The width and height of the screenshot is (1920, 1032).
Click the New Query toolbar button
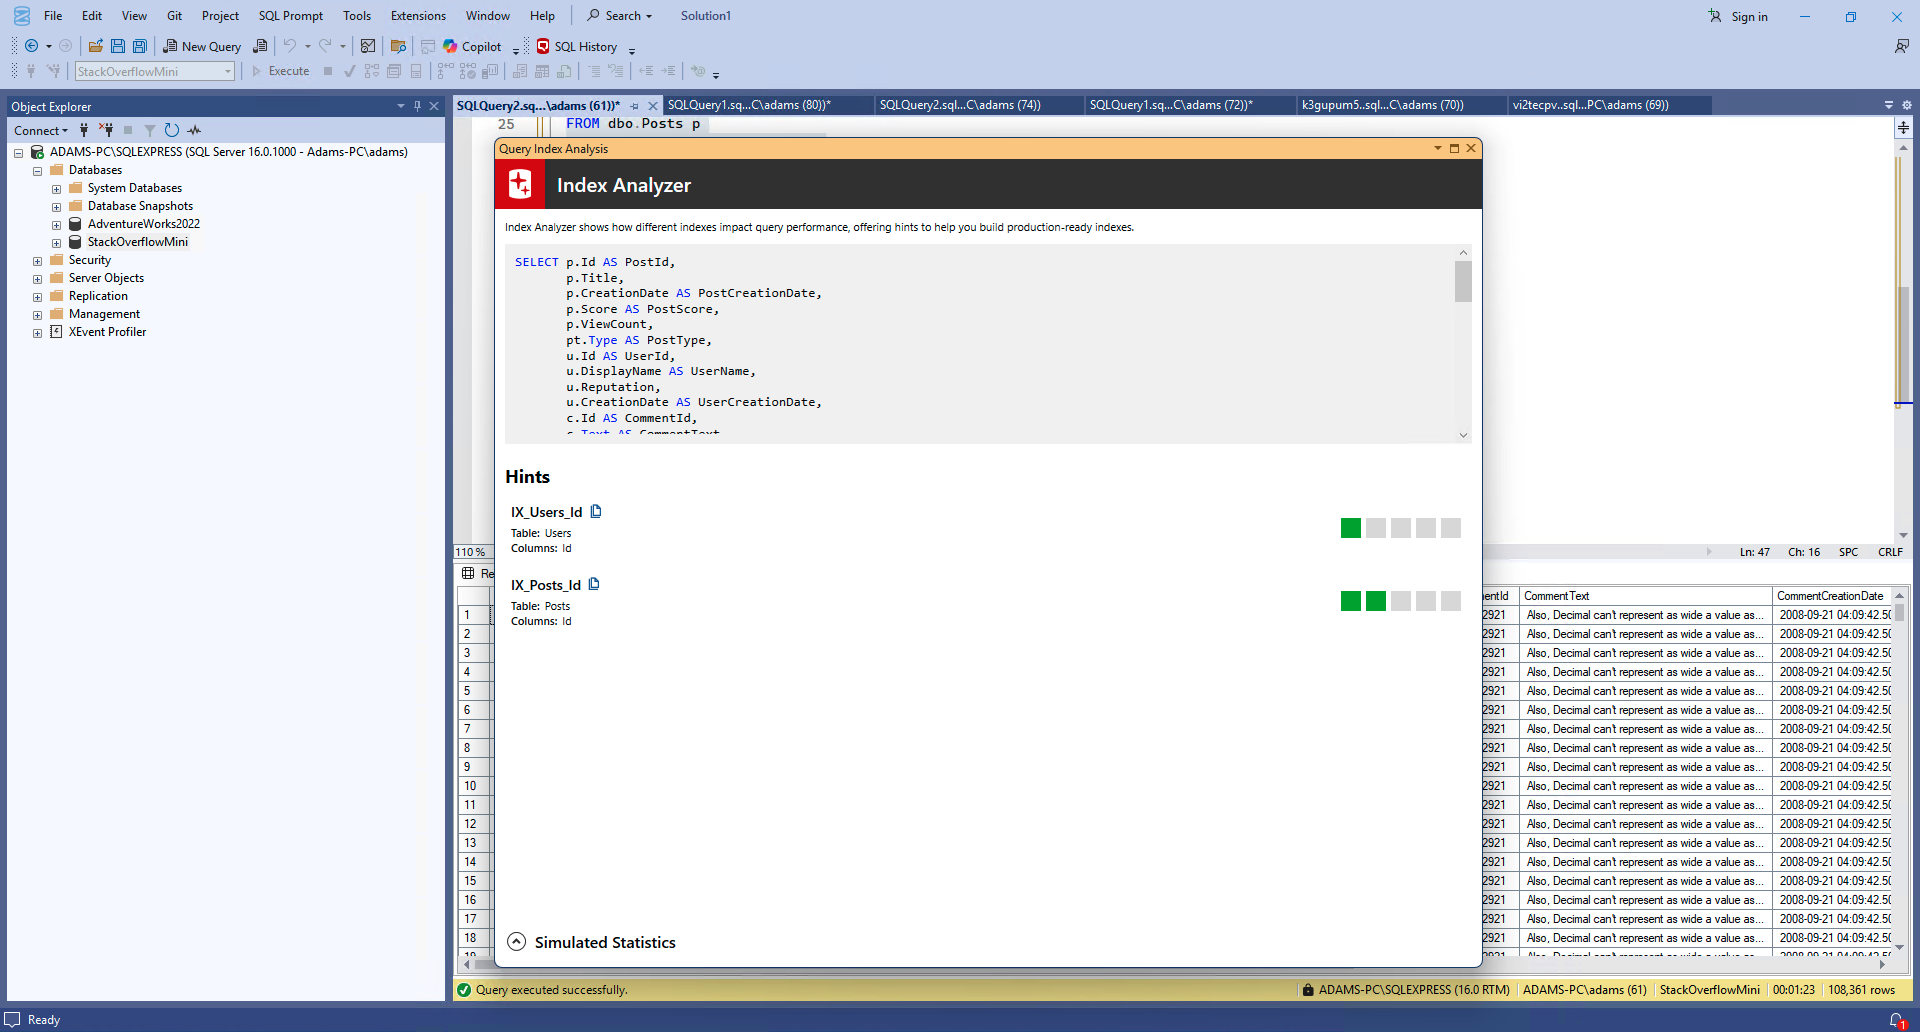coord(202,46)
